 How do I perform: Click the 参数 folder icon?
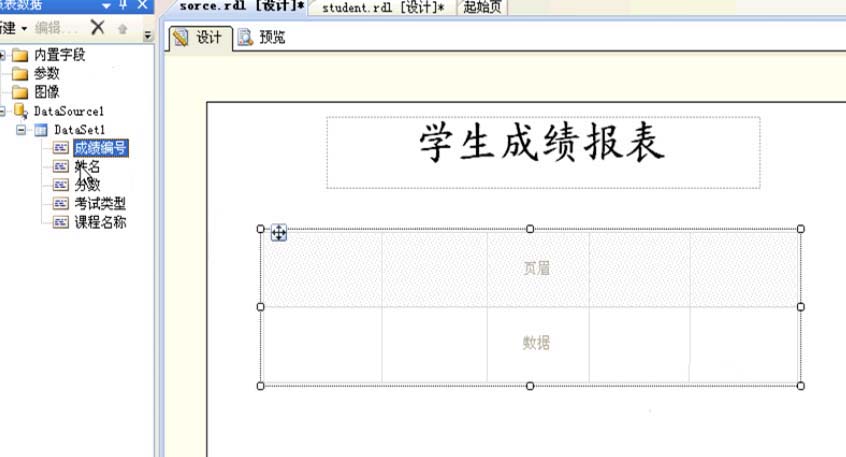[x=20, y=73]
